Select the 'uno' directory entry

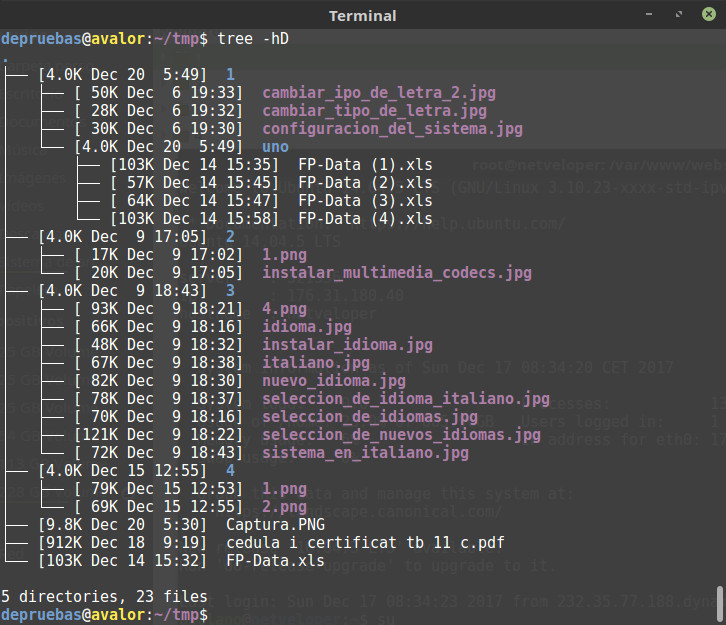pyautogui.click(x=275, y=147)
